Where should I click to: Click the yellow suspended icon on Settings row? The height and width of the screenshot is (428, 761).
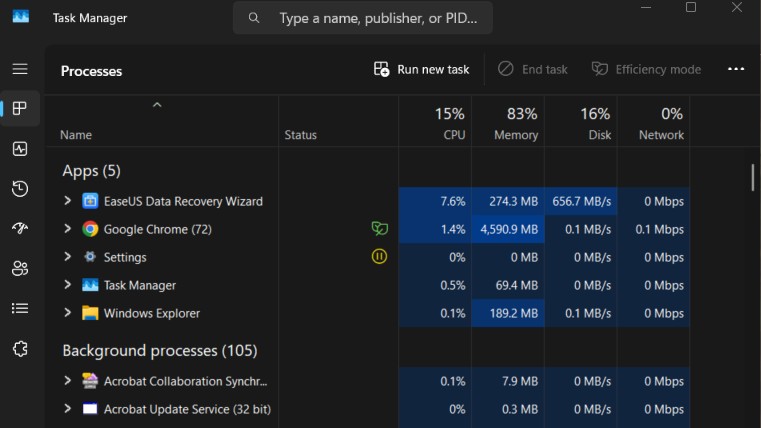pyautogui.click(x=380, y=257)
